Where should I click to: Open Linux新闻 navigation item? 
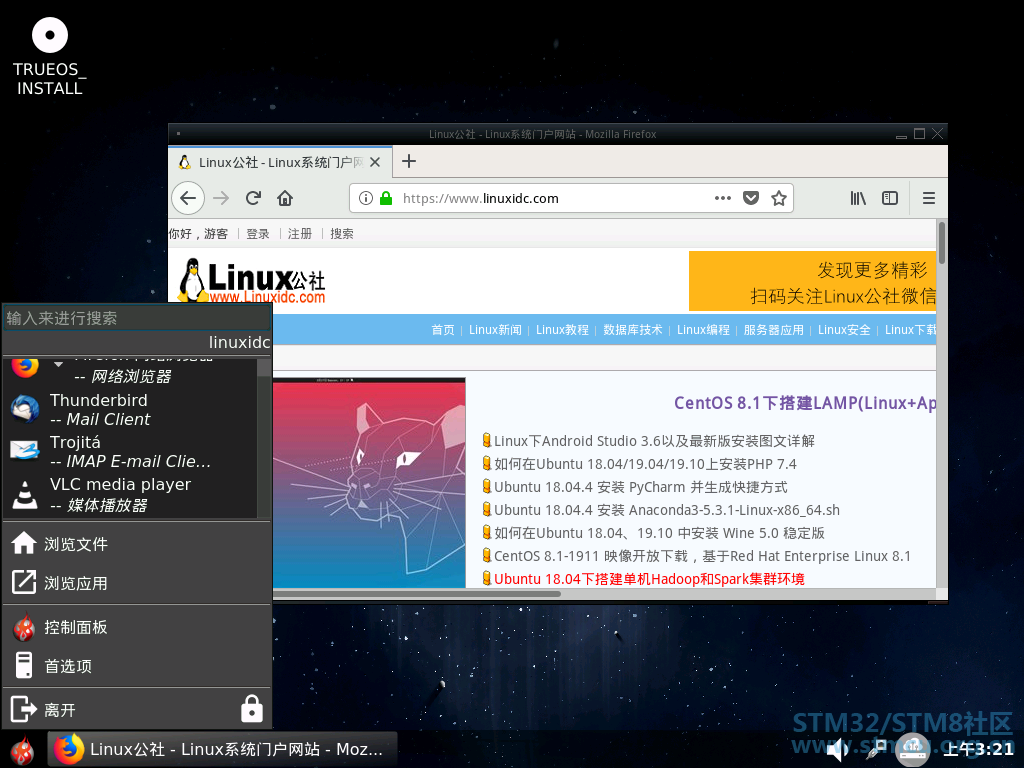tap(495, 330)
